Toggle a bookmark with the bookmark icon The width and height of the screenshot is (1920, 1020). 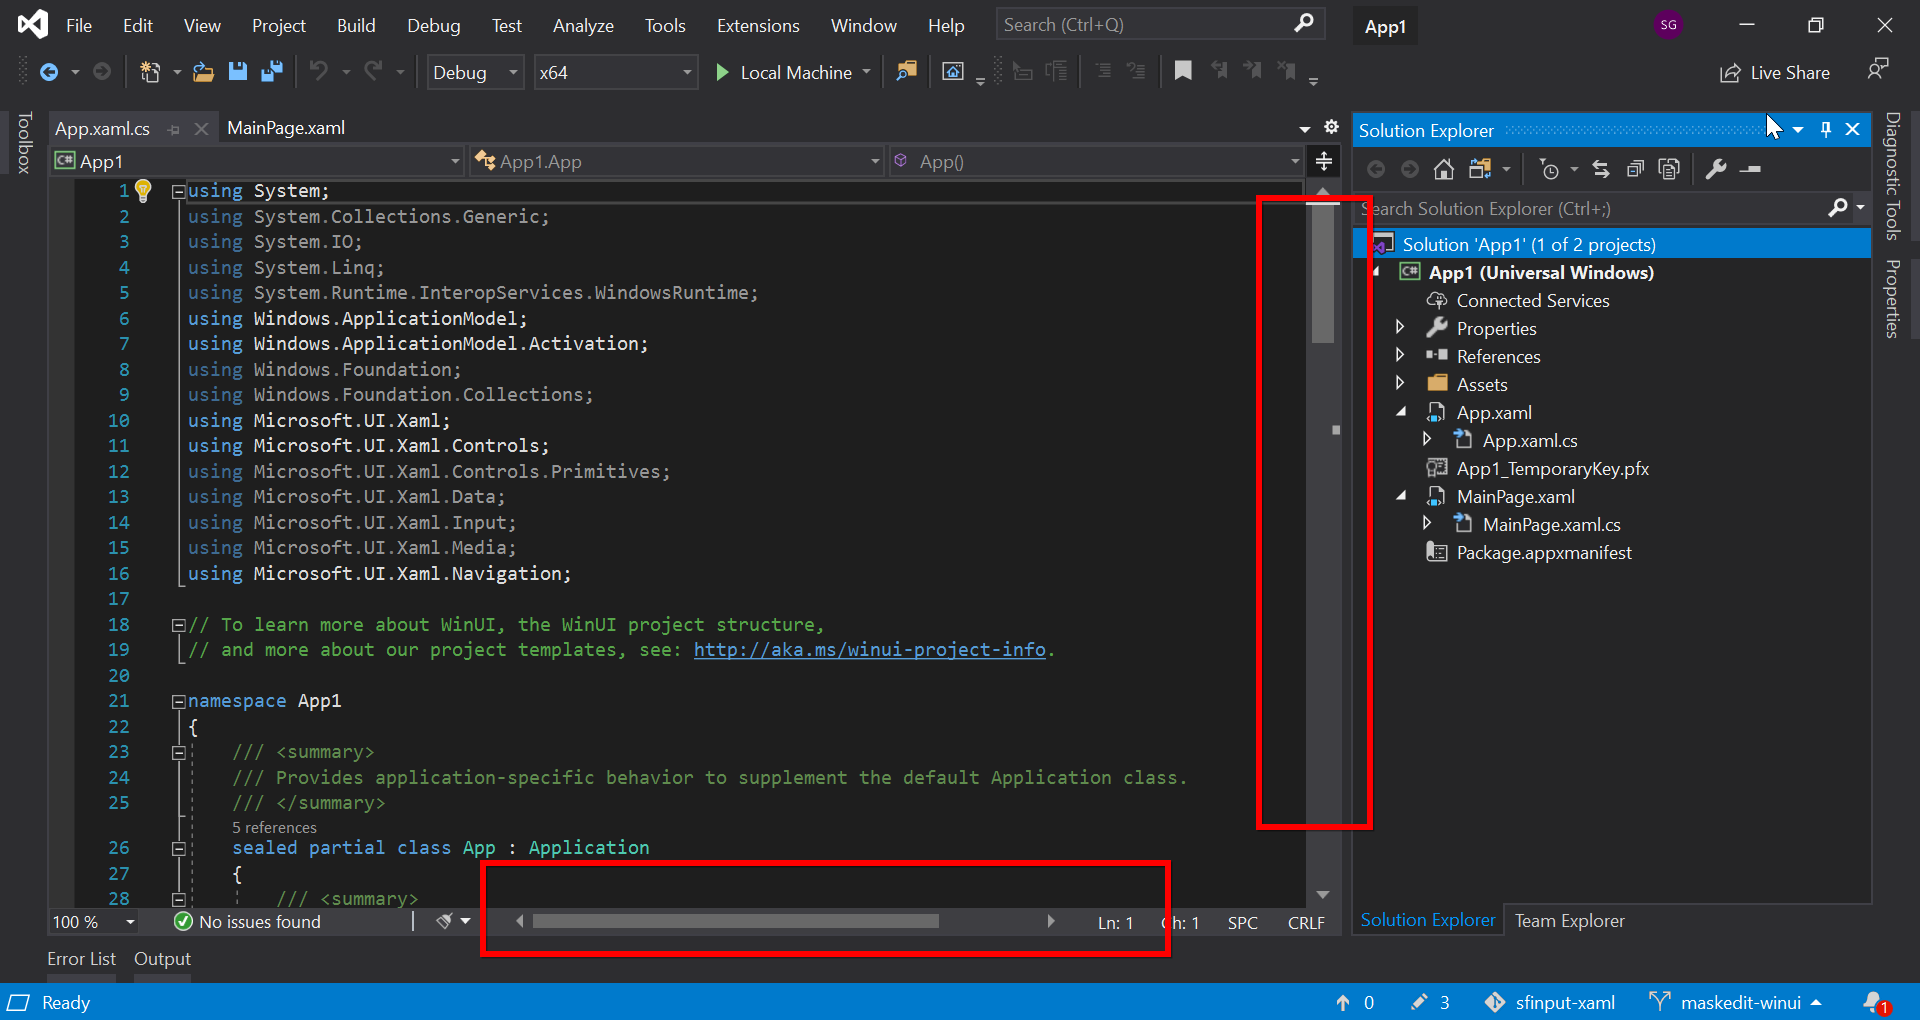point(1183,71)
